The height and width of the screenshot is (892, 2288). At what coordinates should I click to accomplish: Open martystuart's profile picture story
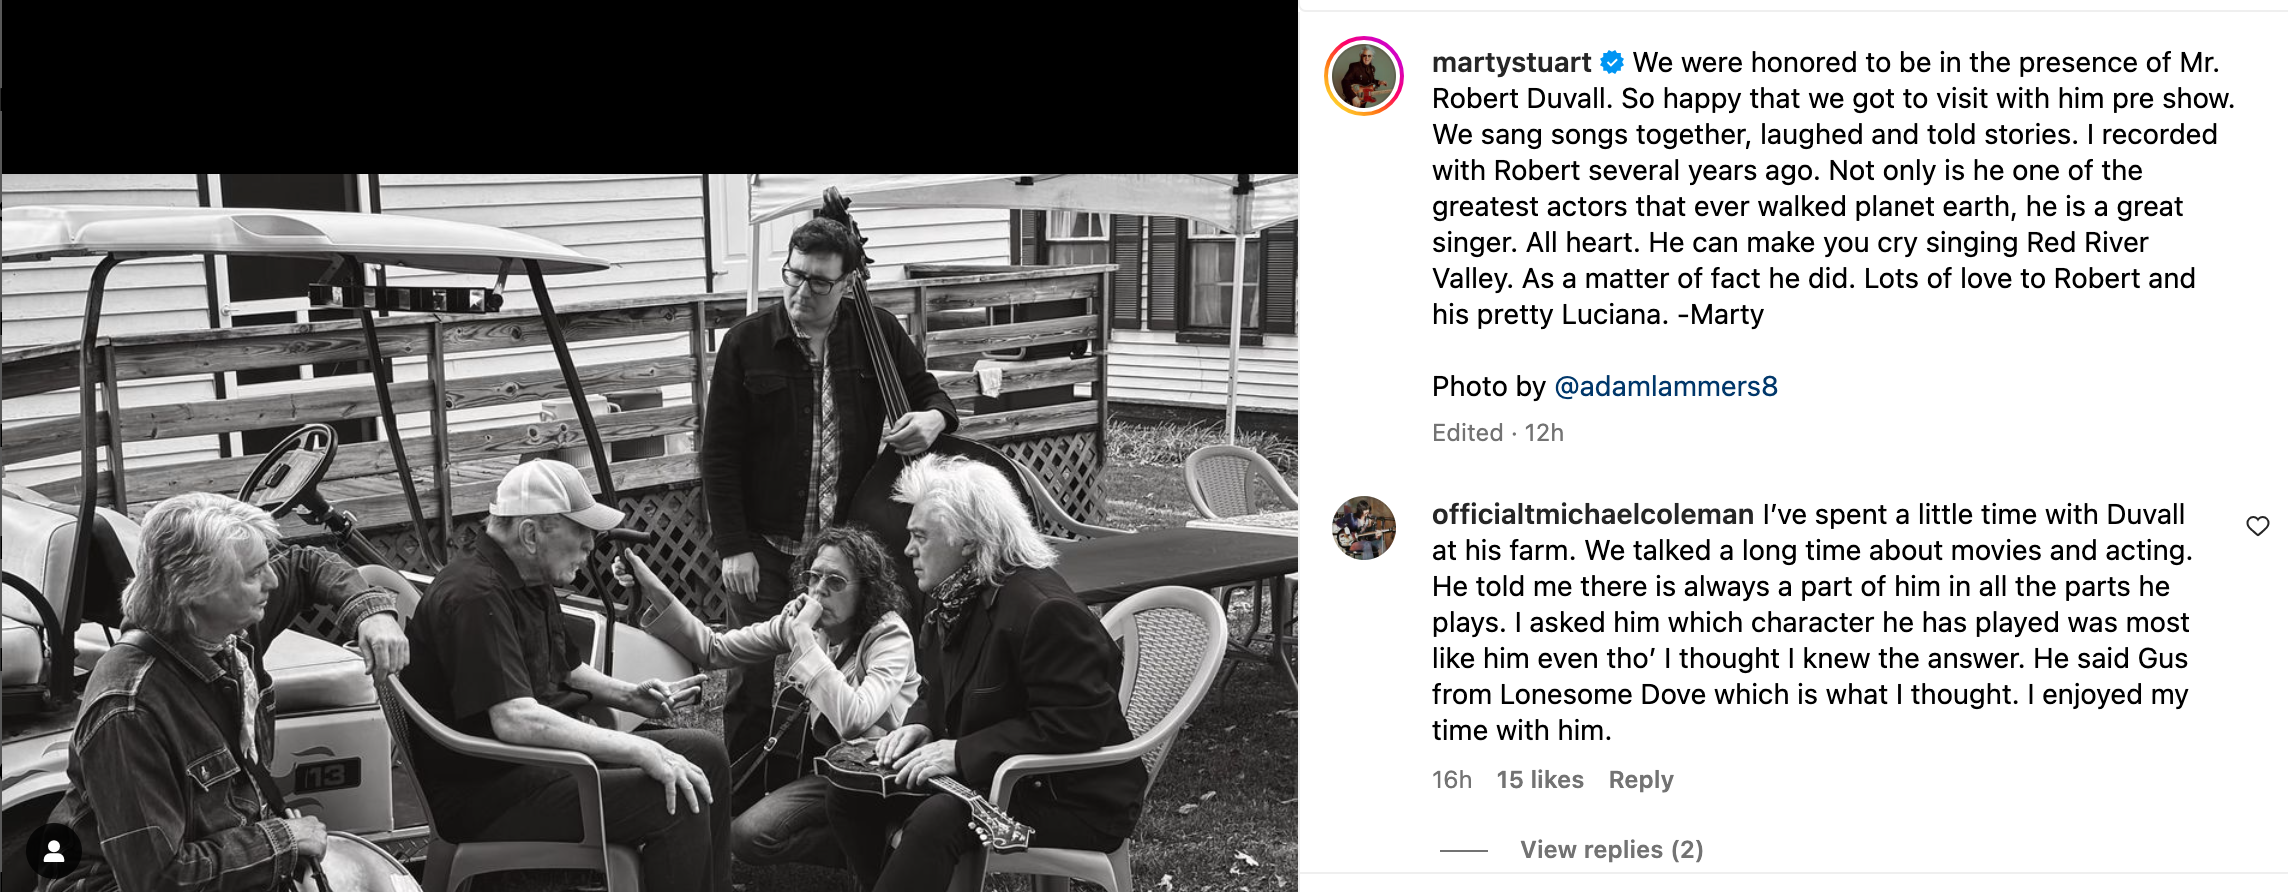coord(1364,76)
